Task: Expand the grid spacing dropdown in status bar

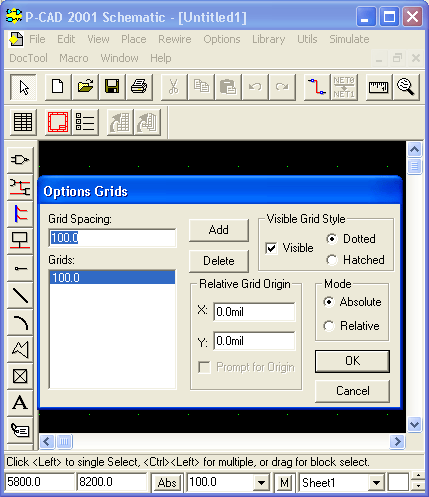Action: 262,482
